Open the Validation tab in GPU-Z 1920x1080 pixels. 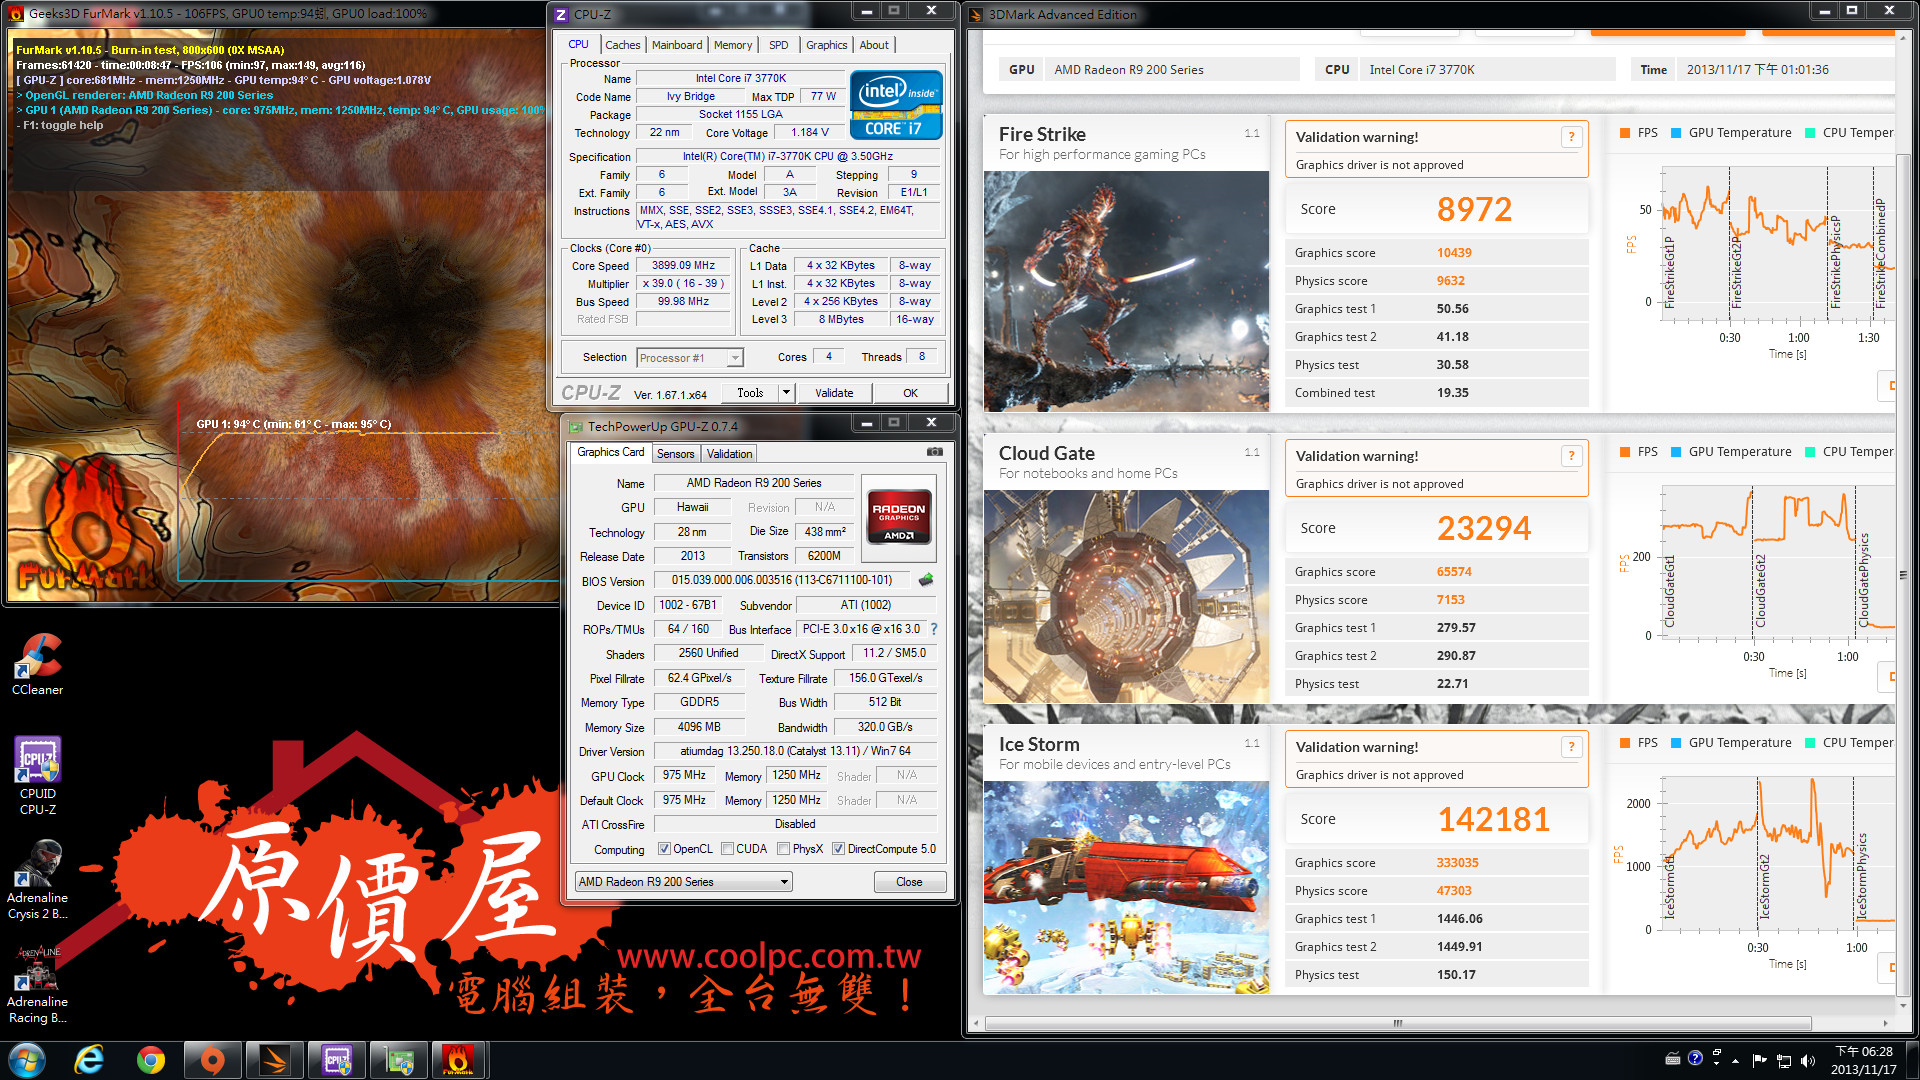[x=729, y=454]
